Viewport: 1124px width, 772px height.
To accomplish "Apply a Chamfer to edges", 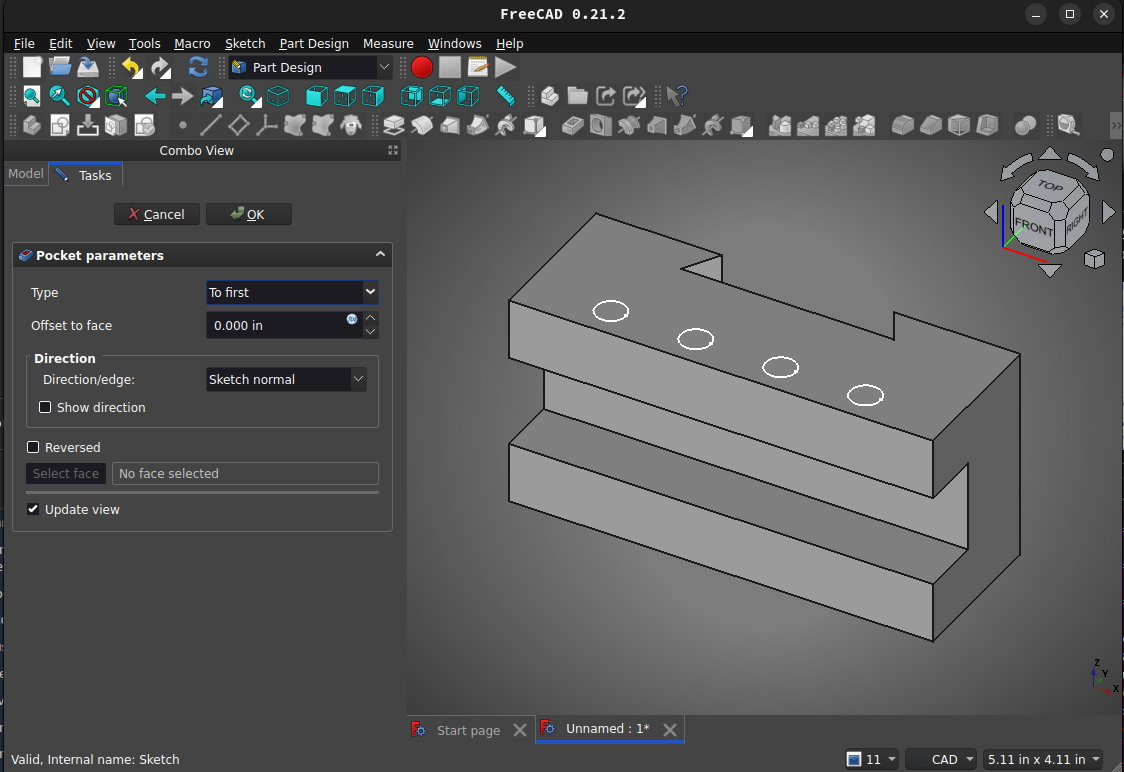I will pos(930,125).
